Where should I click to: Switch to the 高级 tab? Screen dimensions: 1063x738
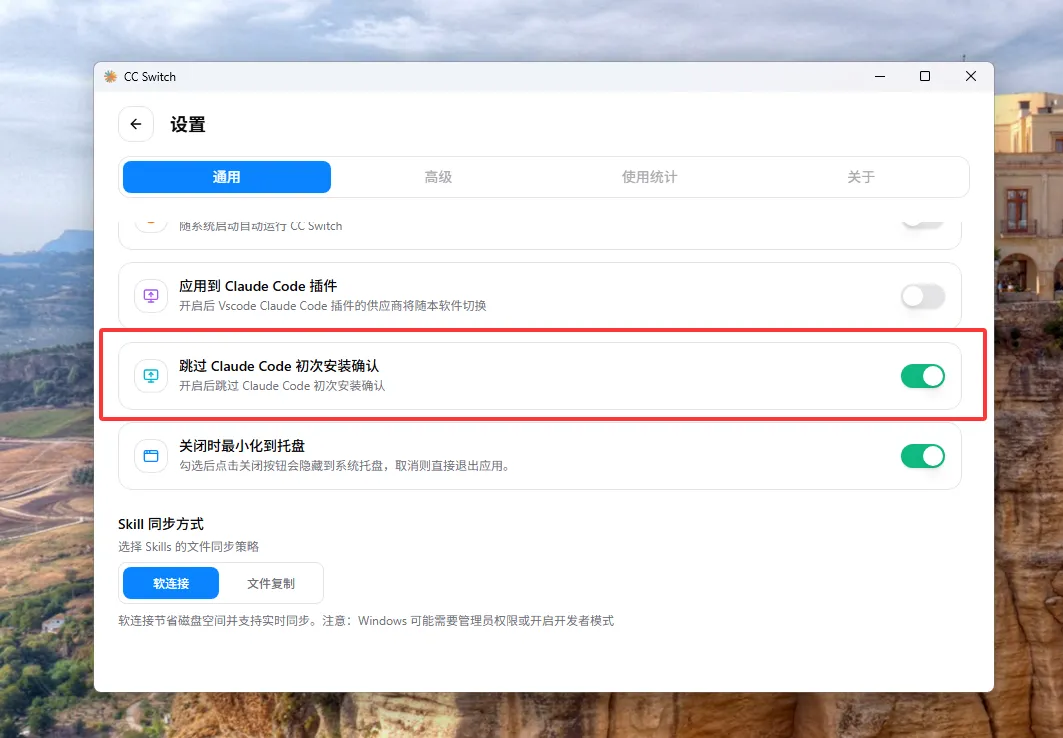[438, 177]
